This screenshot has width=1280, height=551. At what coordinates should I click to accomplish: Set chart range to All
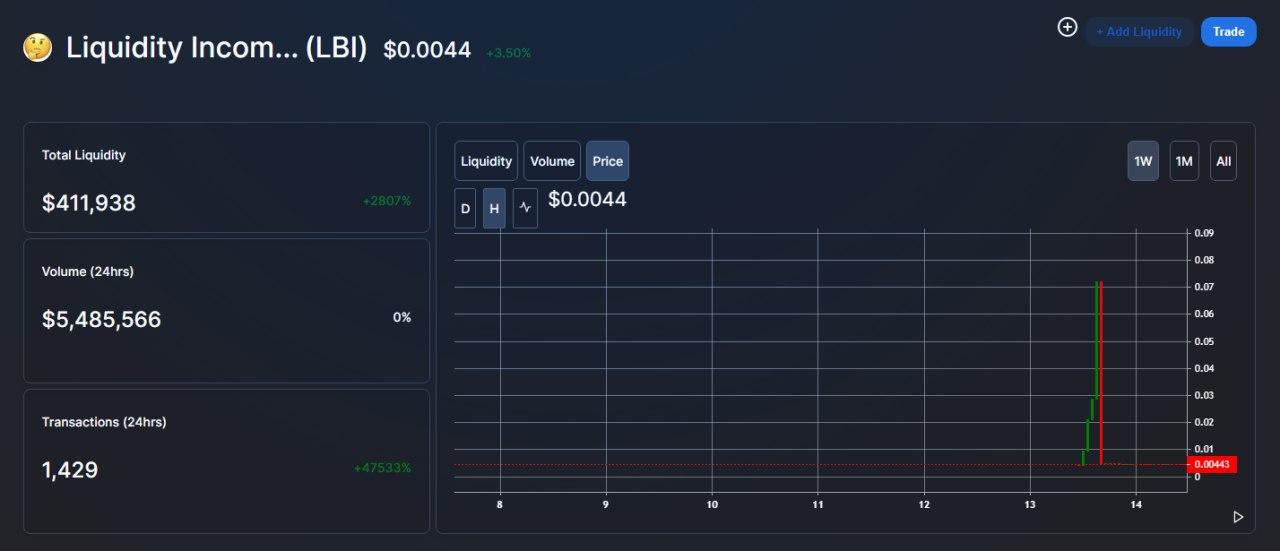pyautogui.click(x=1223, y=161)
